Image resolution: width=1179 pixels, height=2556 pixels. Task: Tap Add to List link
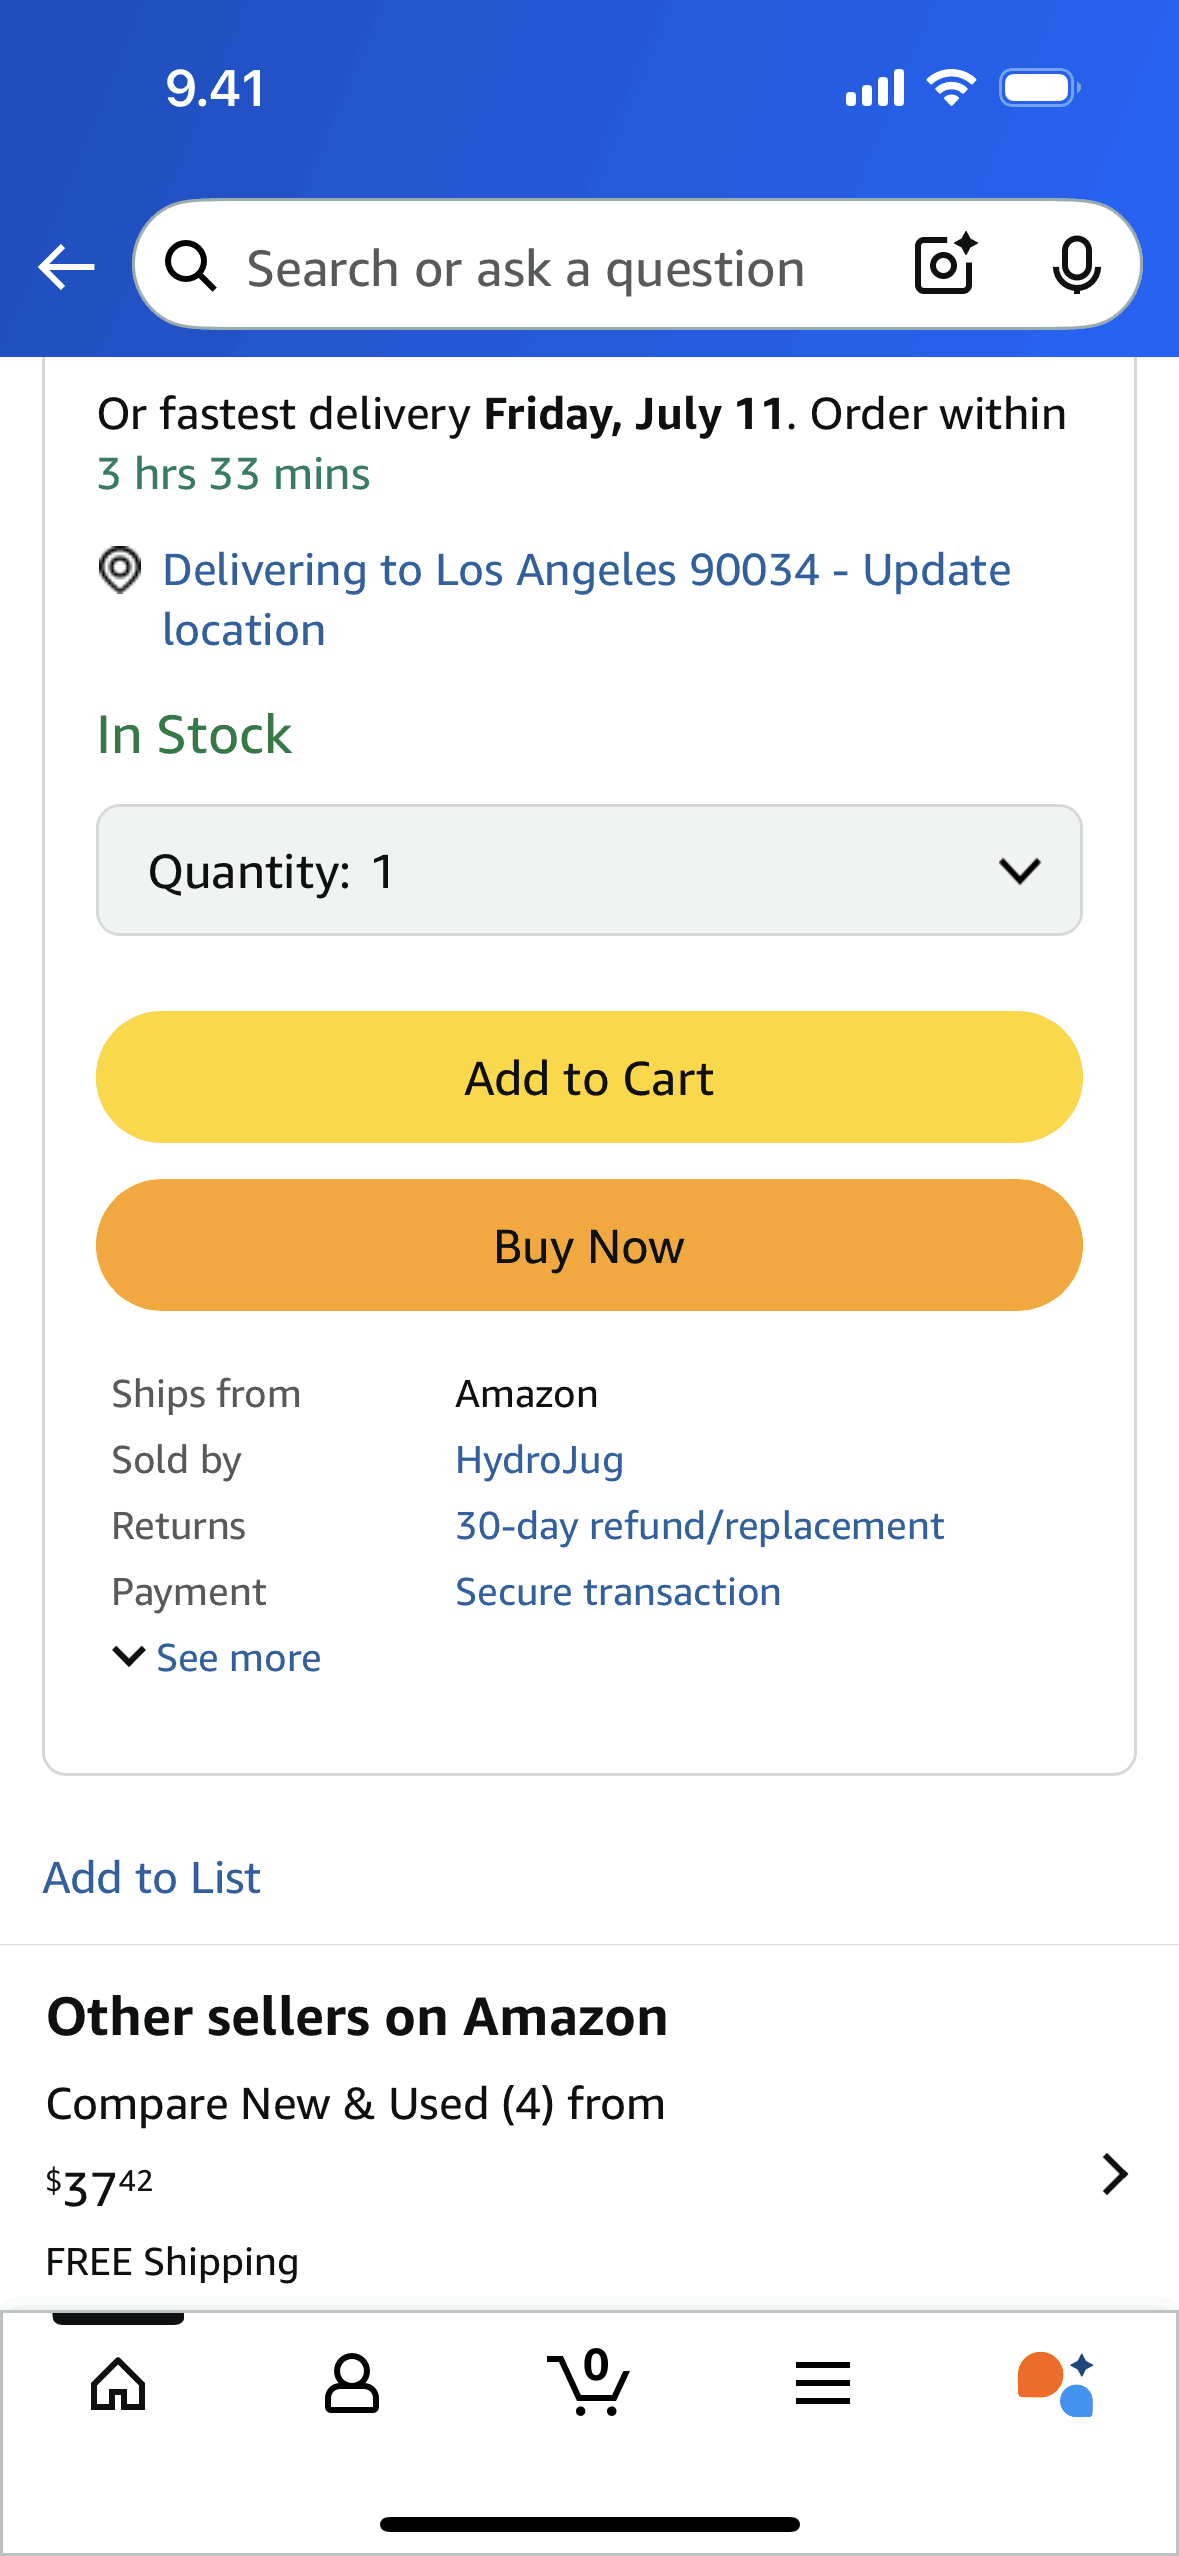tap(152, 1878)
